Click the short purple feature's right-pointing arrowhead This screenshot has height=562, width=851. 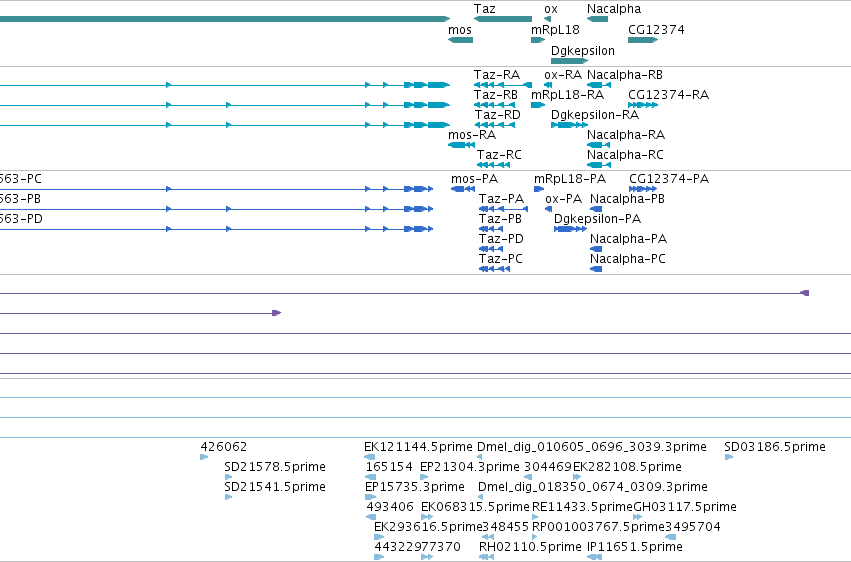(277, 313)
